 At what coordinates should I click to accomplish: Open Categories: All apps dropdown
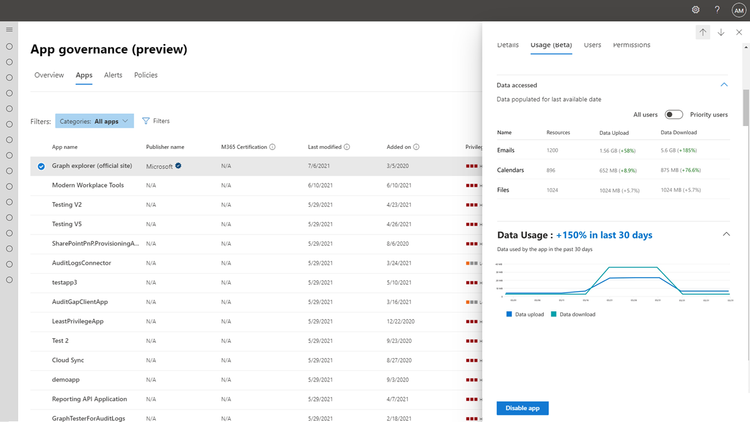[x=94, y=121]
